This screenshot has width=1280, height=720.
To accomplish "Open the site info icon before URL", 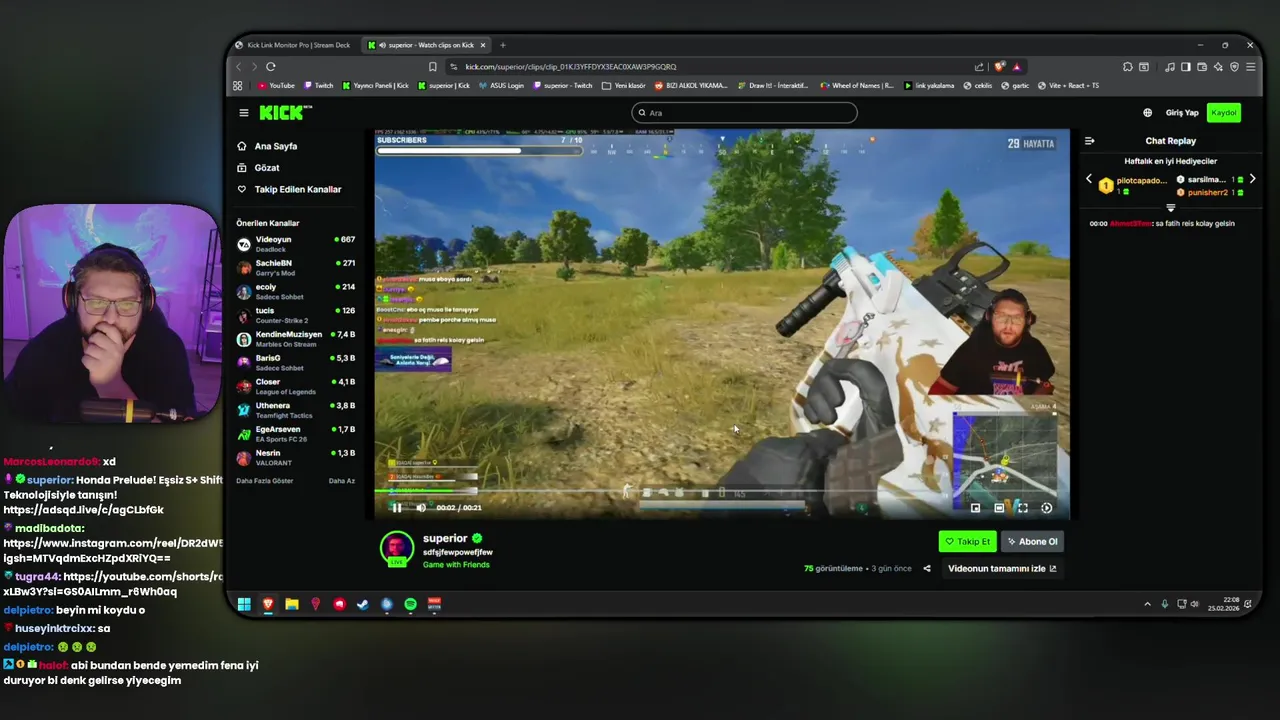I will tap(454, 67).
